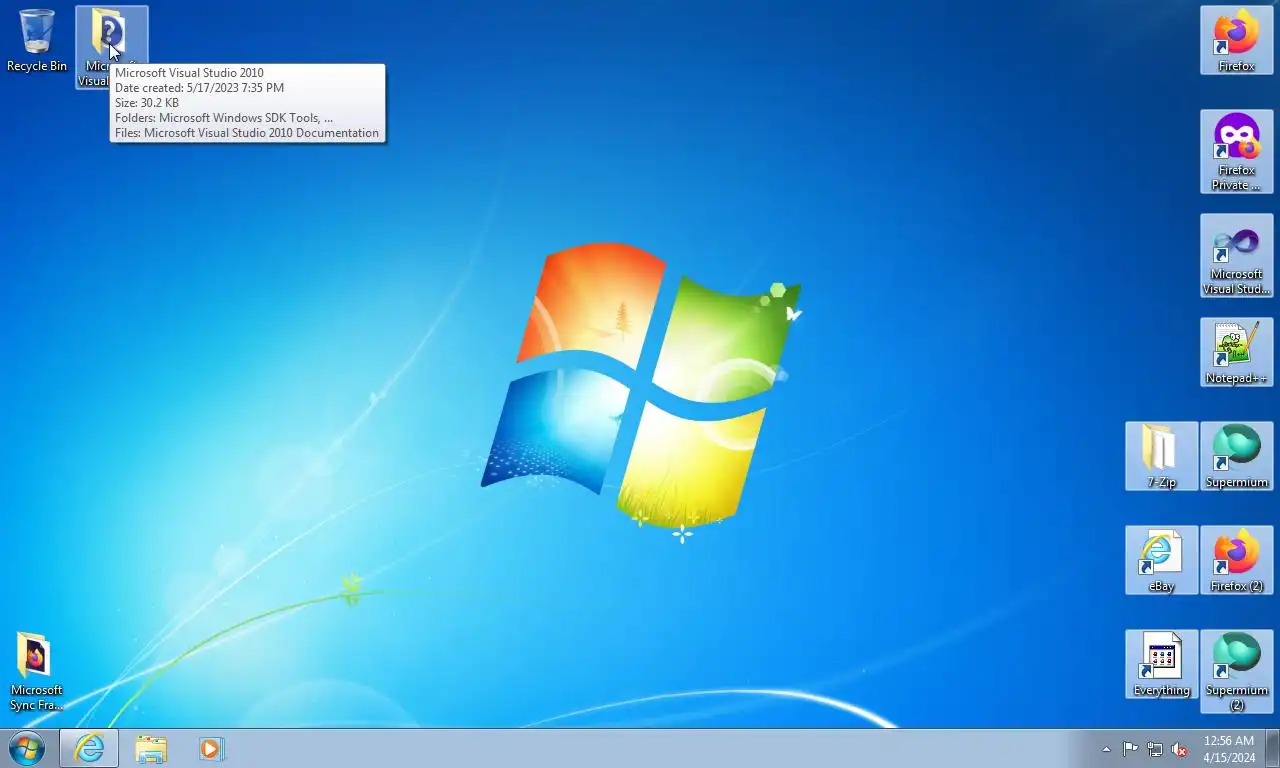1280x768 pixels.
Task: Select the Firefox desktop shortcut
Action: click(1237, 40)
